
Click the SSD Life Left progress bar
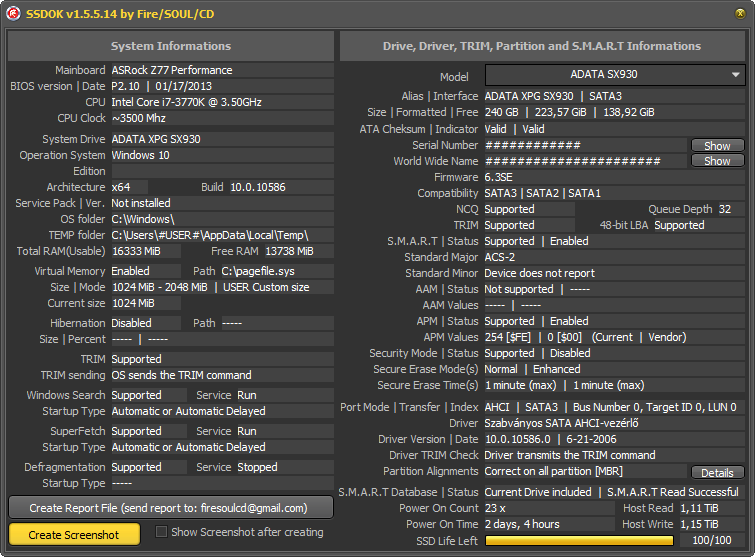pyautogui.click(x=579, y=541)
